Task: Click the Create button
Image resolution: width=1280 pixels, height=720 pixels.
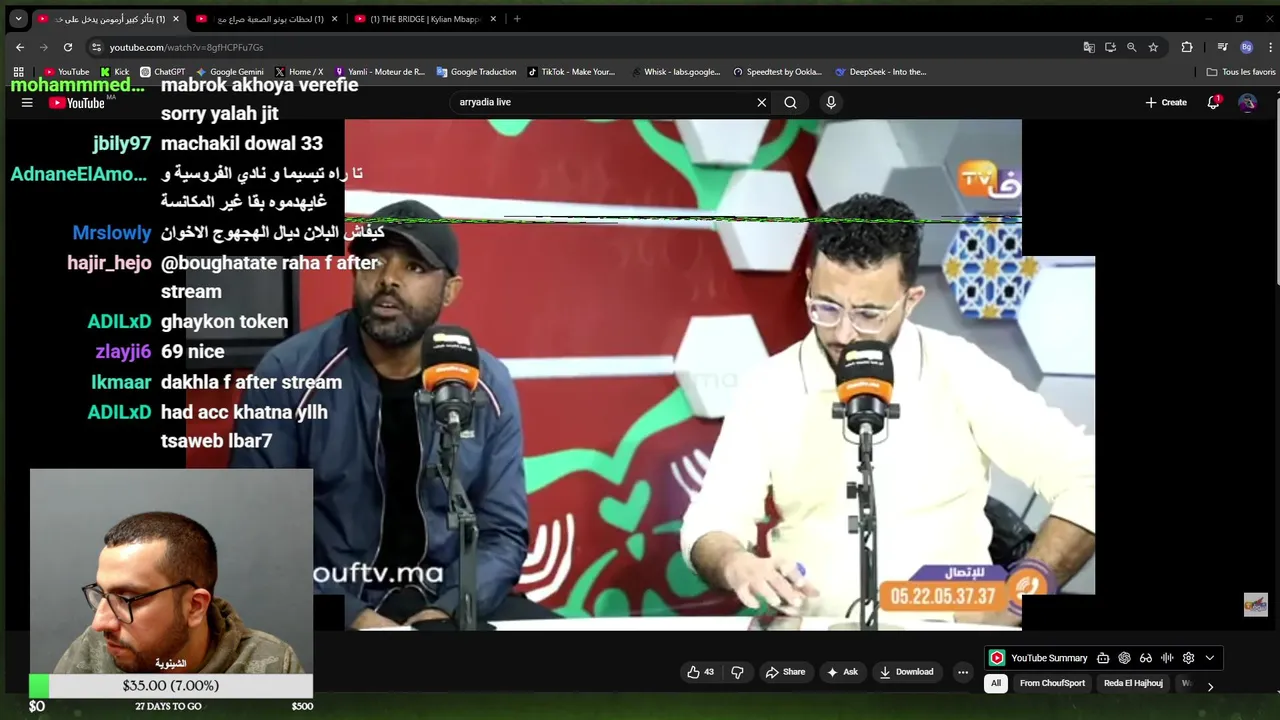Action: point(1166,102)
